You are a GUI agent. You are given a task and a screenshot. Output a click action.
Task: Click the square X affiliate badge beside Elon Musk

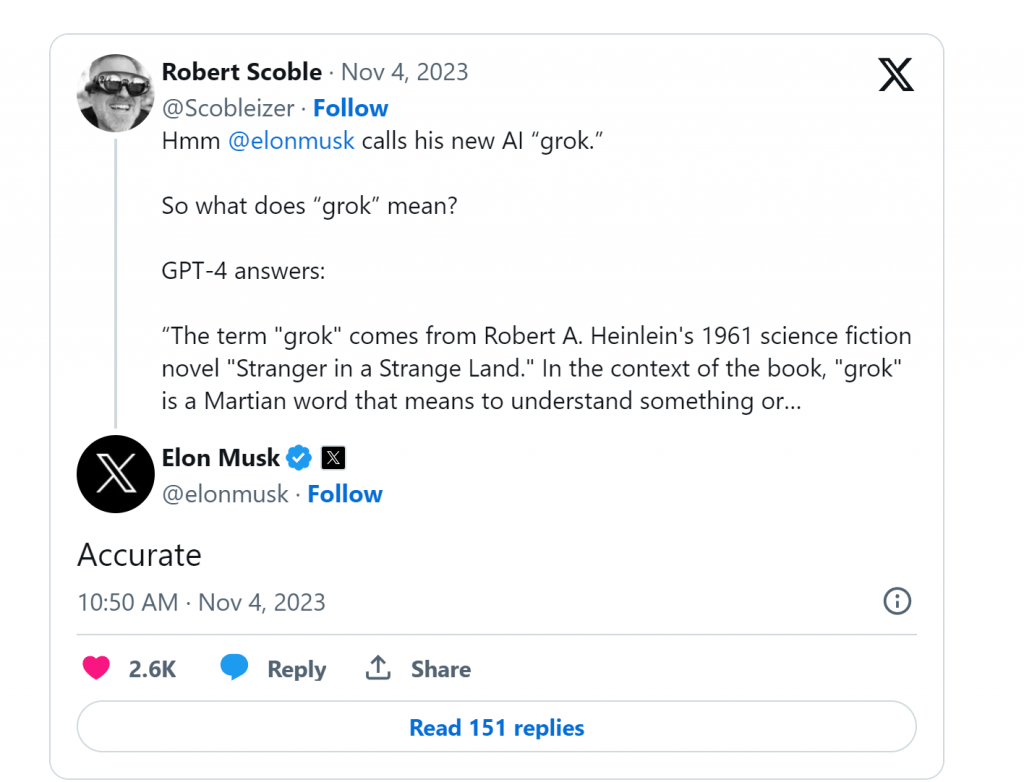333,458
